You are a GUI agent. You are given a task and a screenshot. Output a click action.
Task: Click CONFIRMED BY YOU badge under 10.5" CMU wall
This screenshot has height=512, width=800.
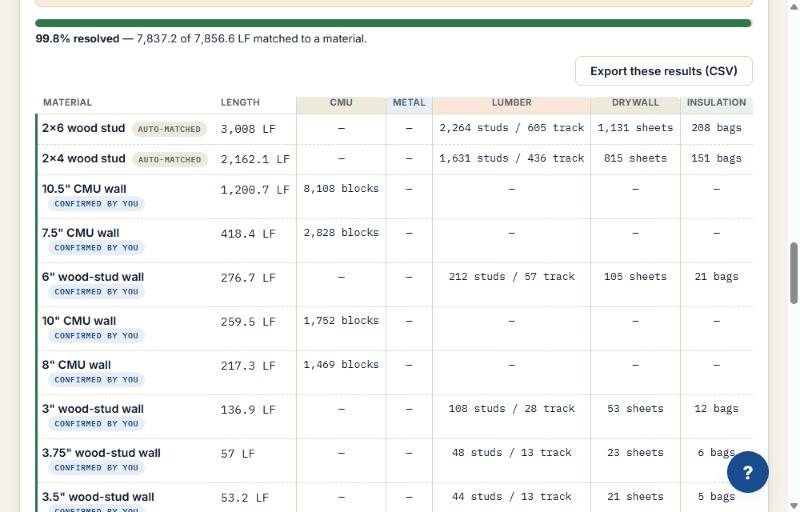point(96,203)
